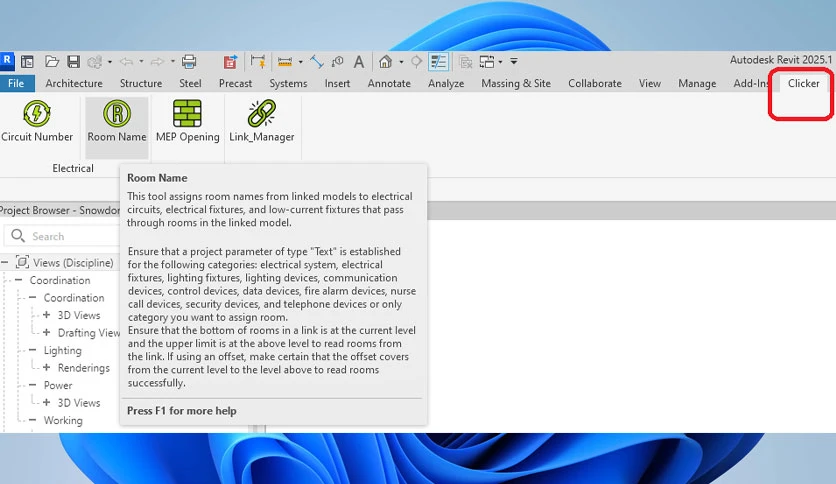Open the Synchronize dropdown arrow
This screenshot has width=836, height=484.
(110, 62)
